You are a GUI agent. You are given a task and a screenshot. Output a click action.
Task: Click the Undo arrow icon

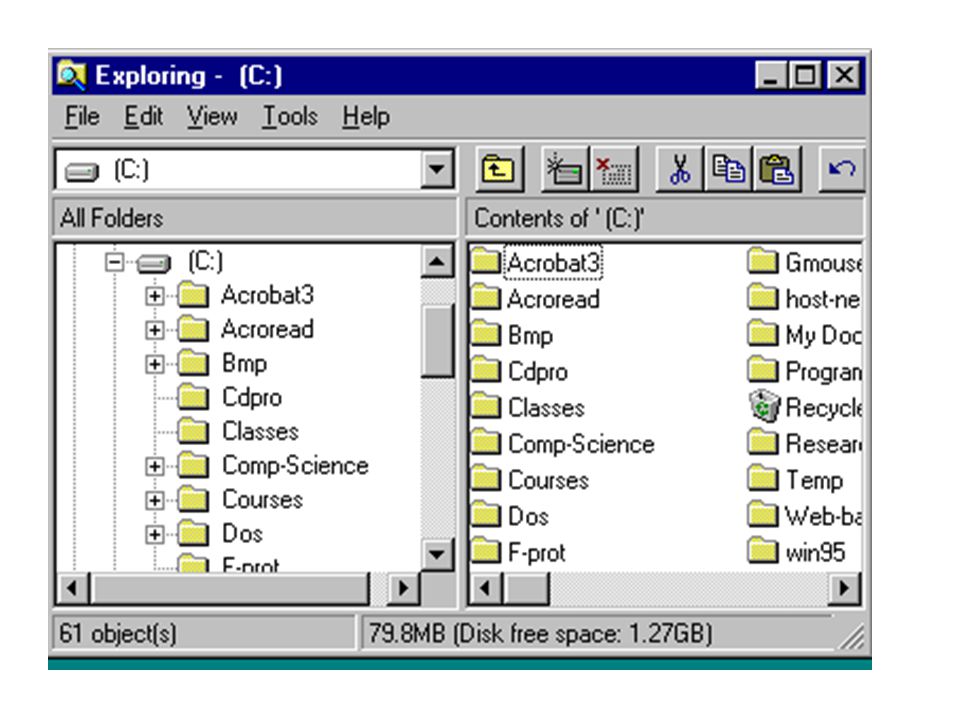pyautogui.click(x=841, y=169)
